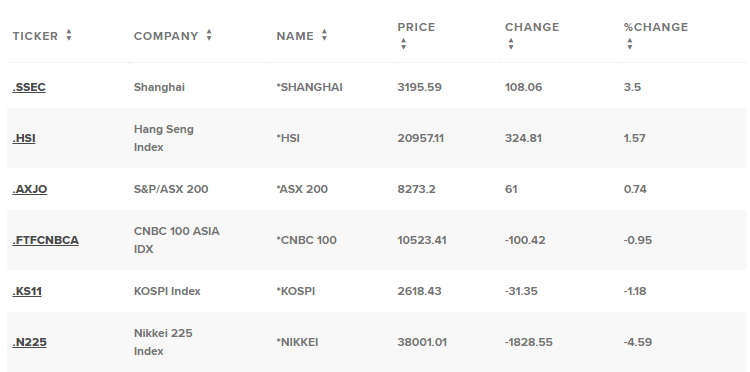This screenshot has width=750, height=372.
Task: Open the .FTFCNBCA ticker link
Action: point(45,240)
